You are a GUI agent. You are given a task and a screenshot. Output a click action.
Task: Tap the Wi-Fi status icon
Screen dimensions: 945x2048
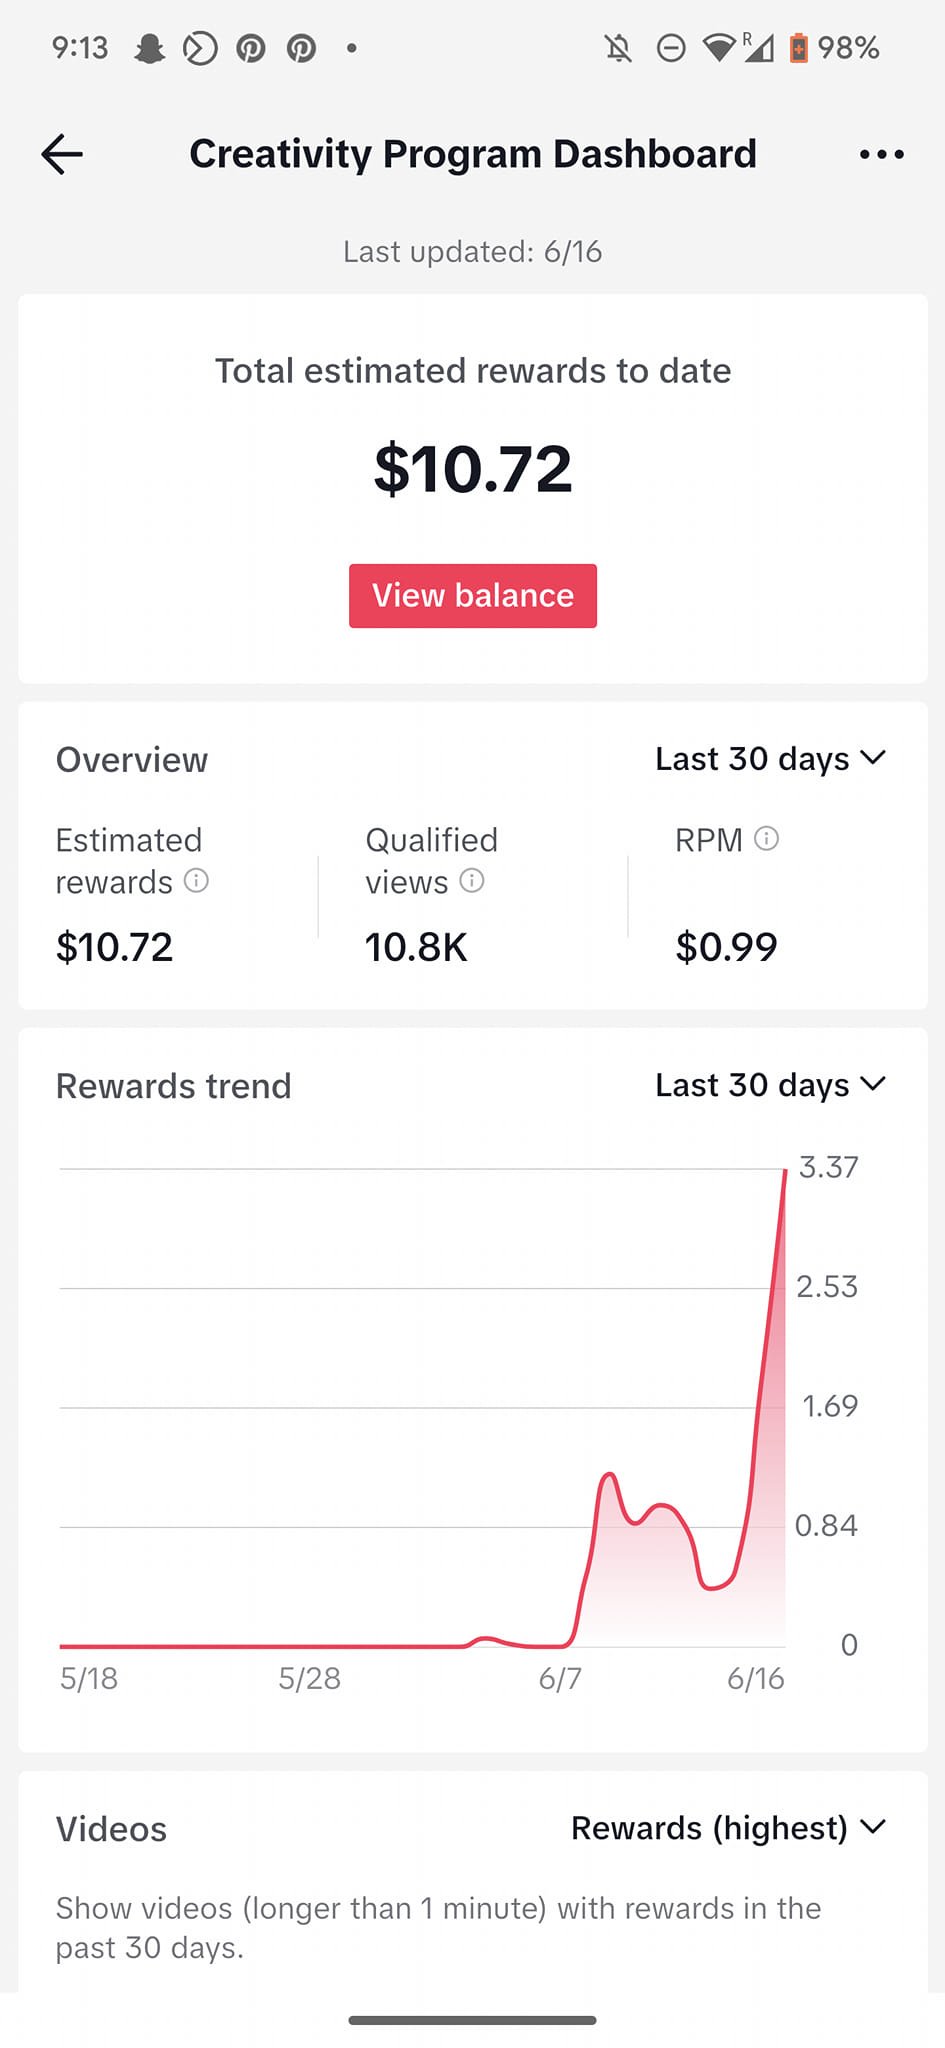(719, 48)
